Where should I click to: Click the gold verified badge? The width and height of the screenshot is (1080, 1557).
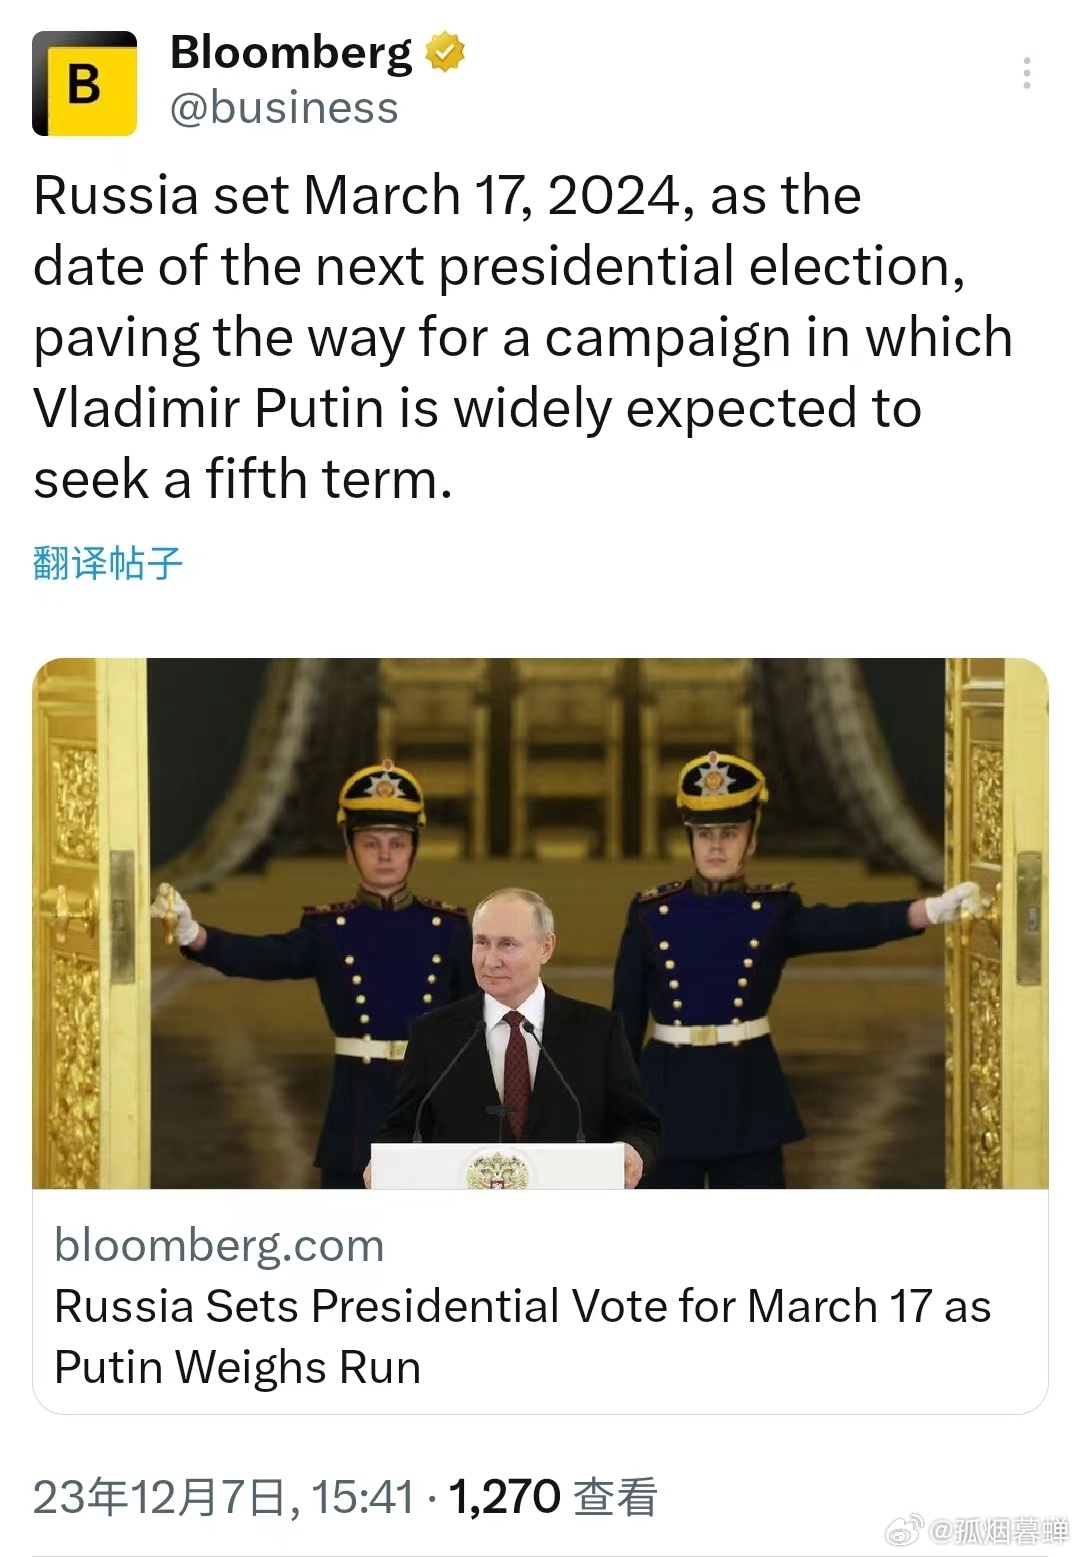[445, 52]
